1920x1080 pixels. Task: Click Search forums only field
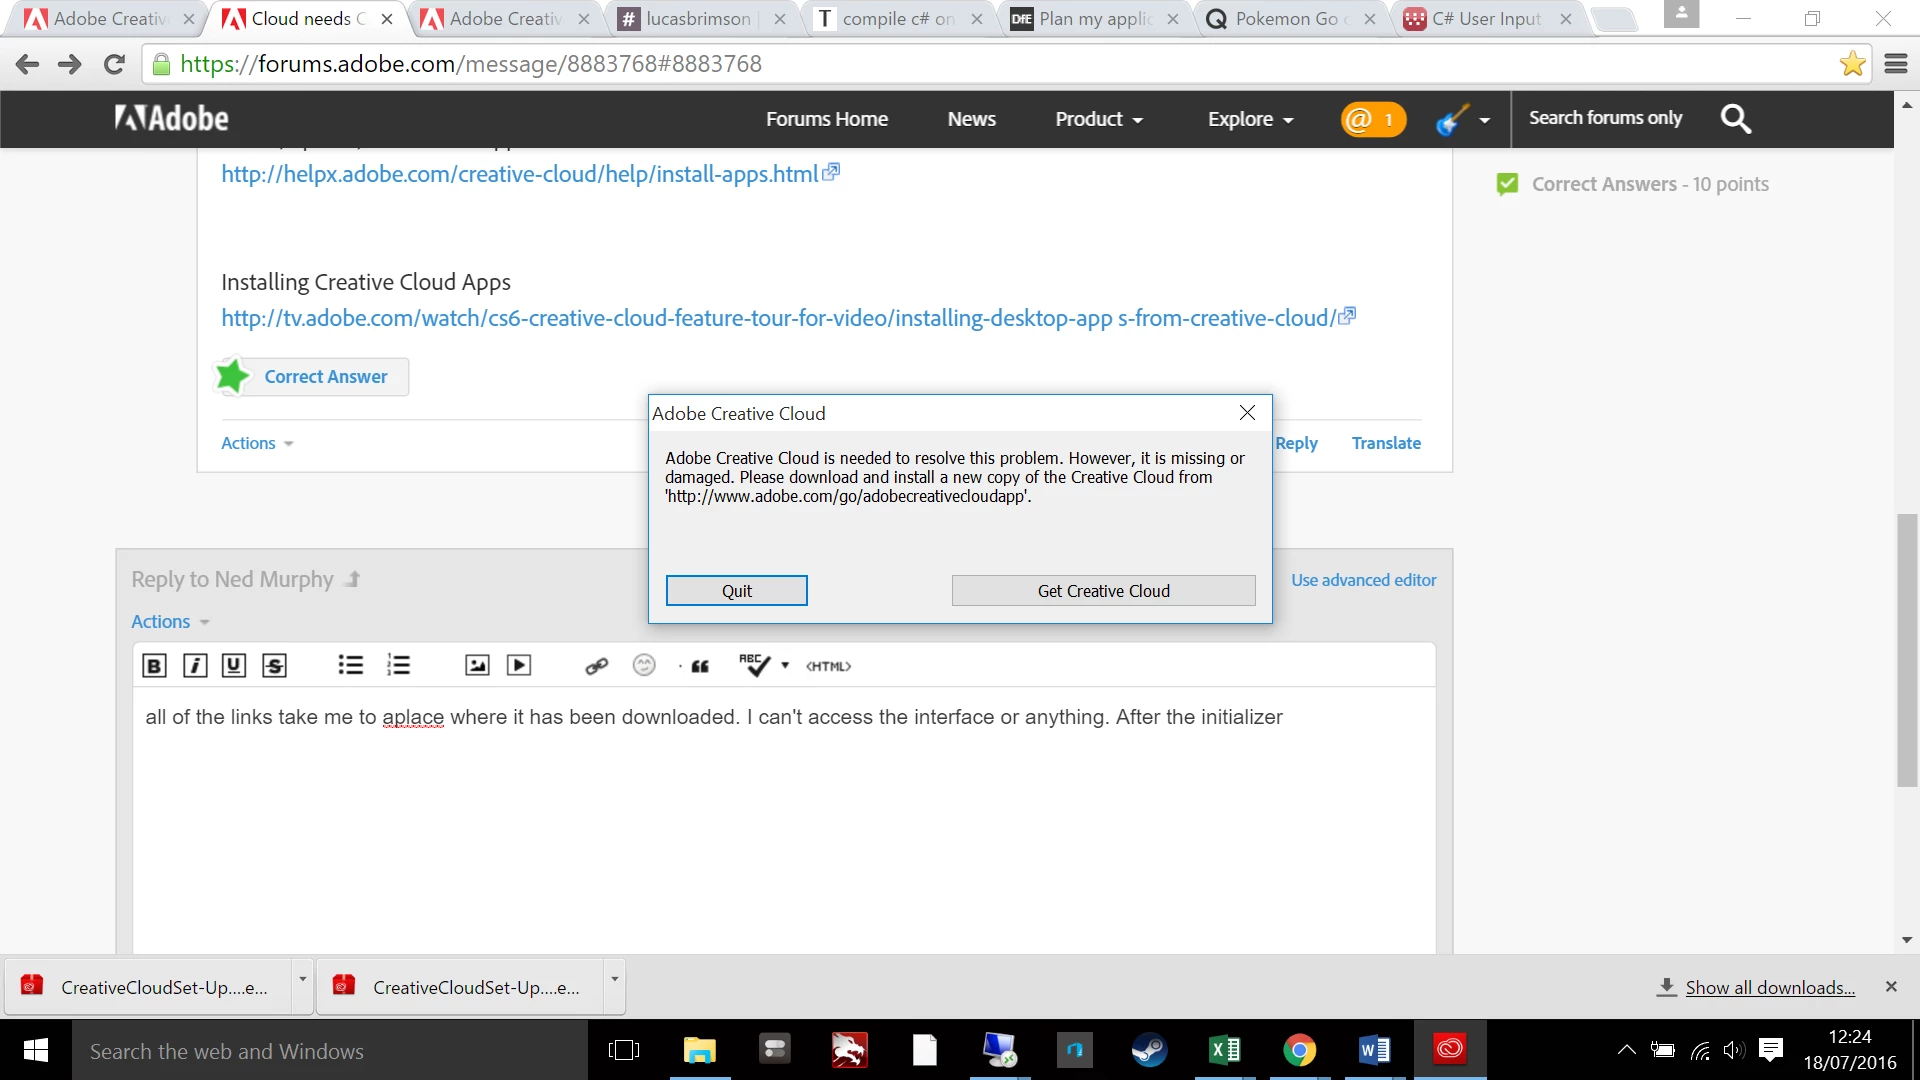coord(1606,118)
